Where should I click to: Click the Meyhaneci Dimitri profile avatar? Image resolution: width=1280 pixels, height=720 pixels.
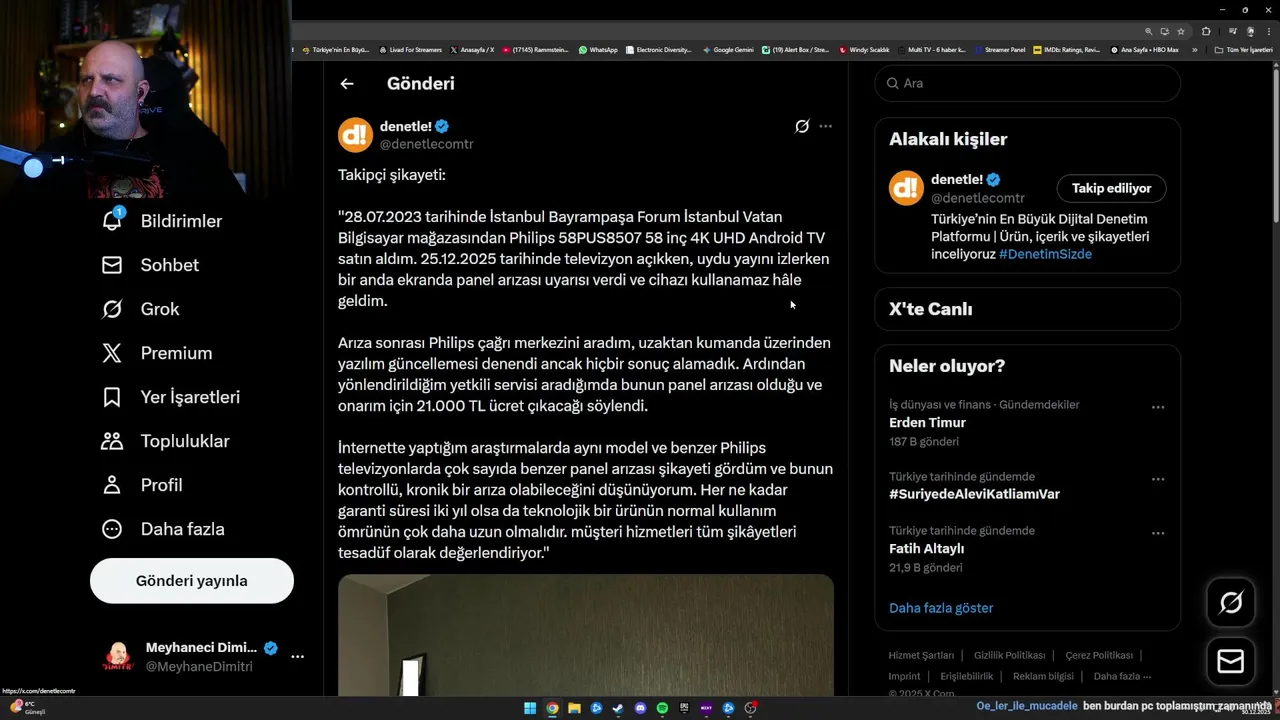(x=118, y=657)
